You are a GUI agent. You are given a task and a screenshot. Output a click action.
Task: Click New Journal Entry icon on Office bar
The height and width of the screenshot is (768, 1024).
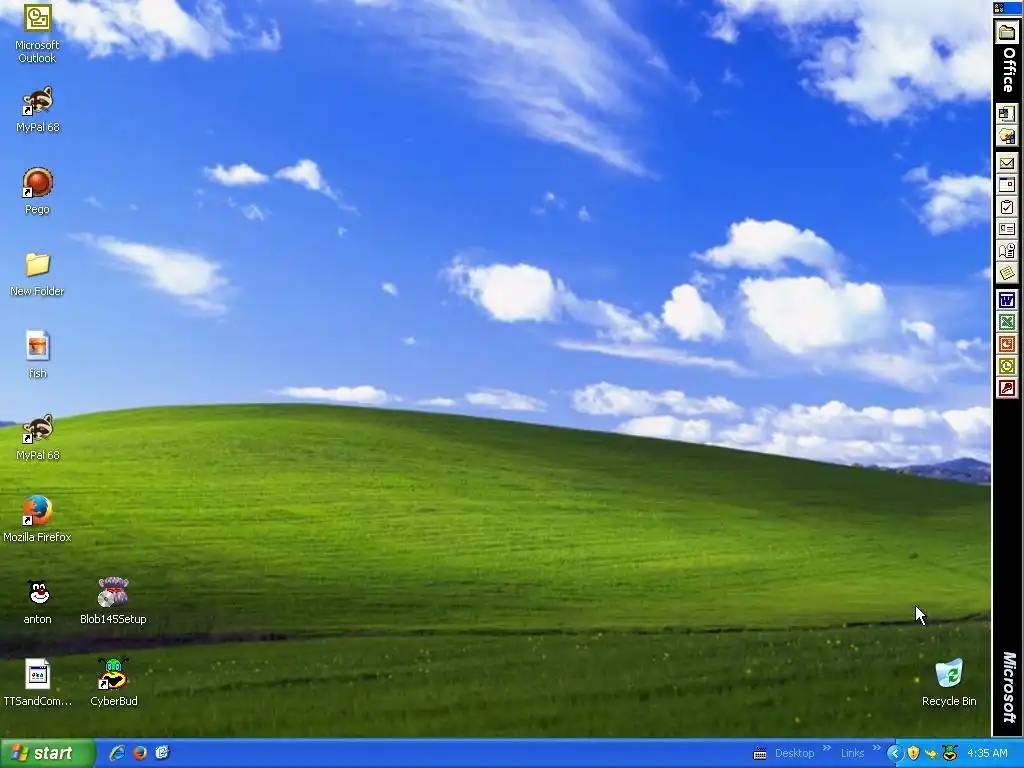pyautogui.click(x=1007, y=251)
